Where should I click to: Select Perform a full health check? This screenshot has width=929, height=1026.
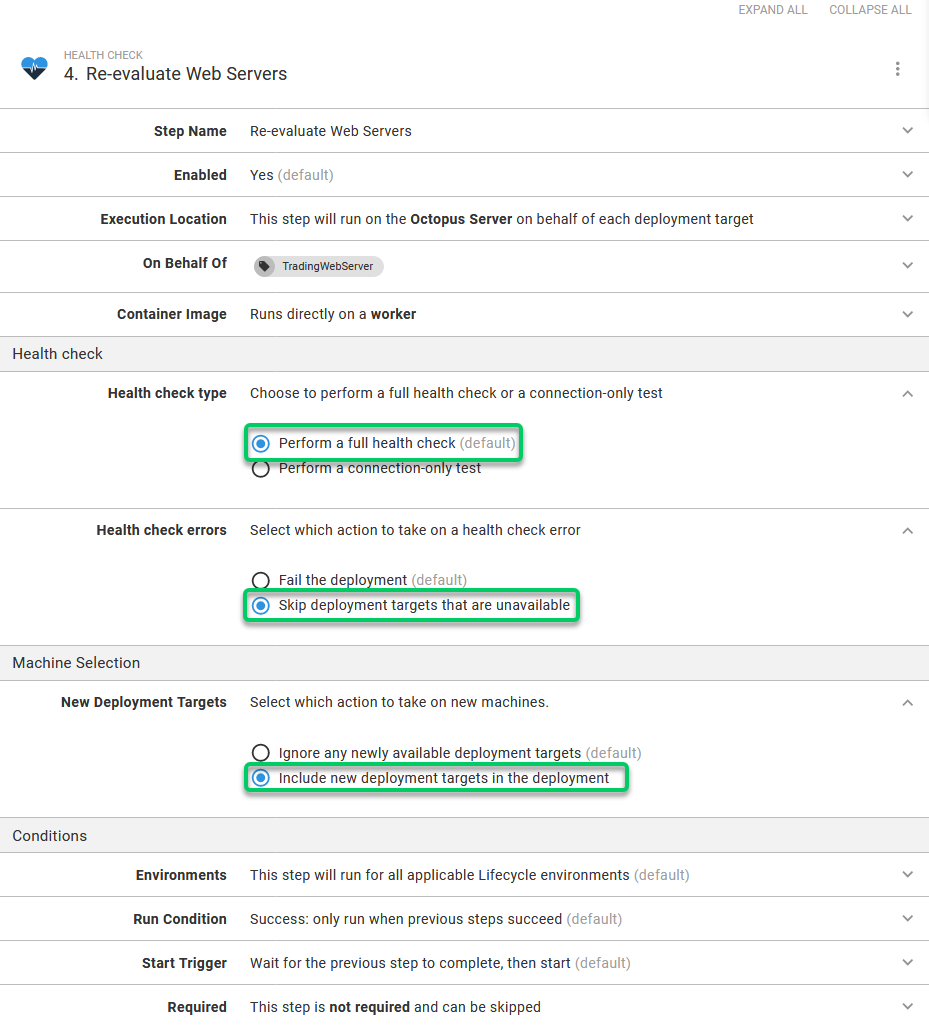coord(261,443)
